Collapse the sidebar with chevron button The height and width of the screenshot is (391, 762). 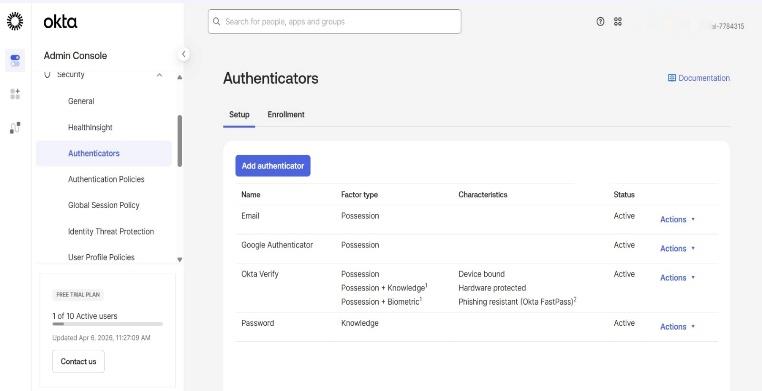[x=183, y=54]
